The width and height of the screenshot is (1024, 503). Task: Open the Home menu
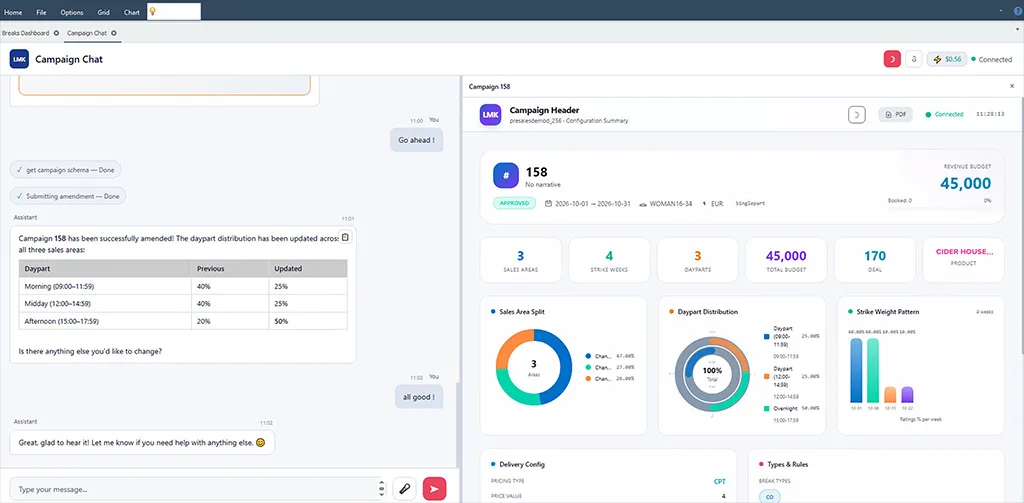[x=13, y=12]
